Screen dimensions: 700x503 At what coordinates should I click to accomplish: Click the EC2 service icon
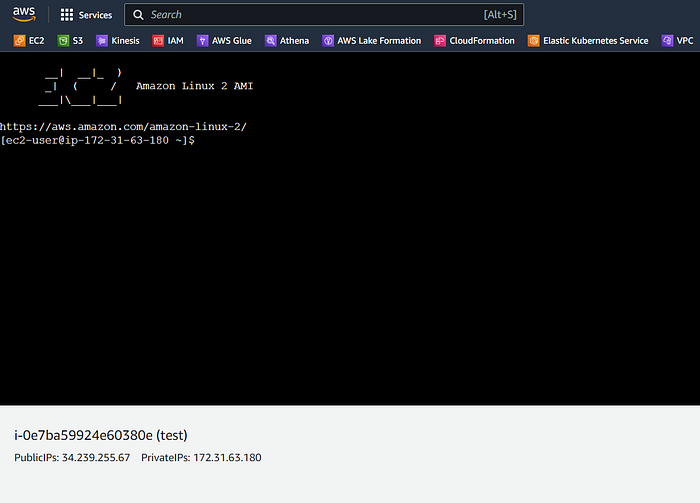(19, 41)
